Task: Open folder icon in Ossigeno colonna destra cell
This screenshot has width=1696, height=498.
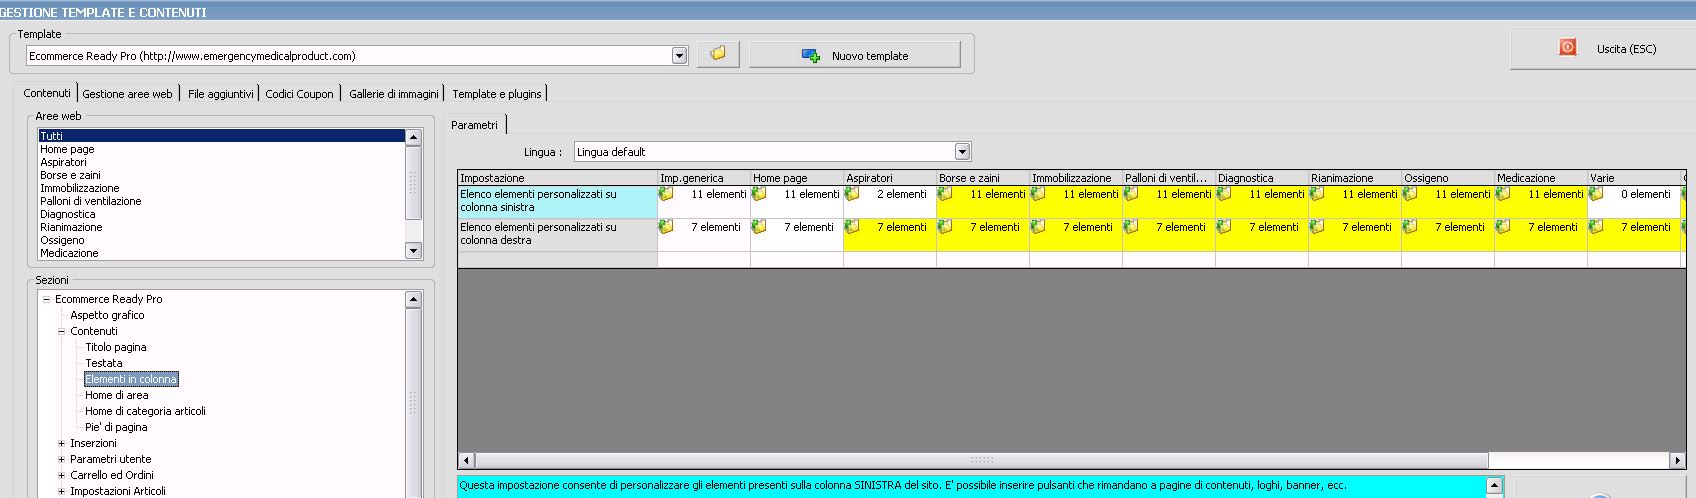Action: click(x=1410, y=227)
